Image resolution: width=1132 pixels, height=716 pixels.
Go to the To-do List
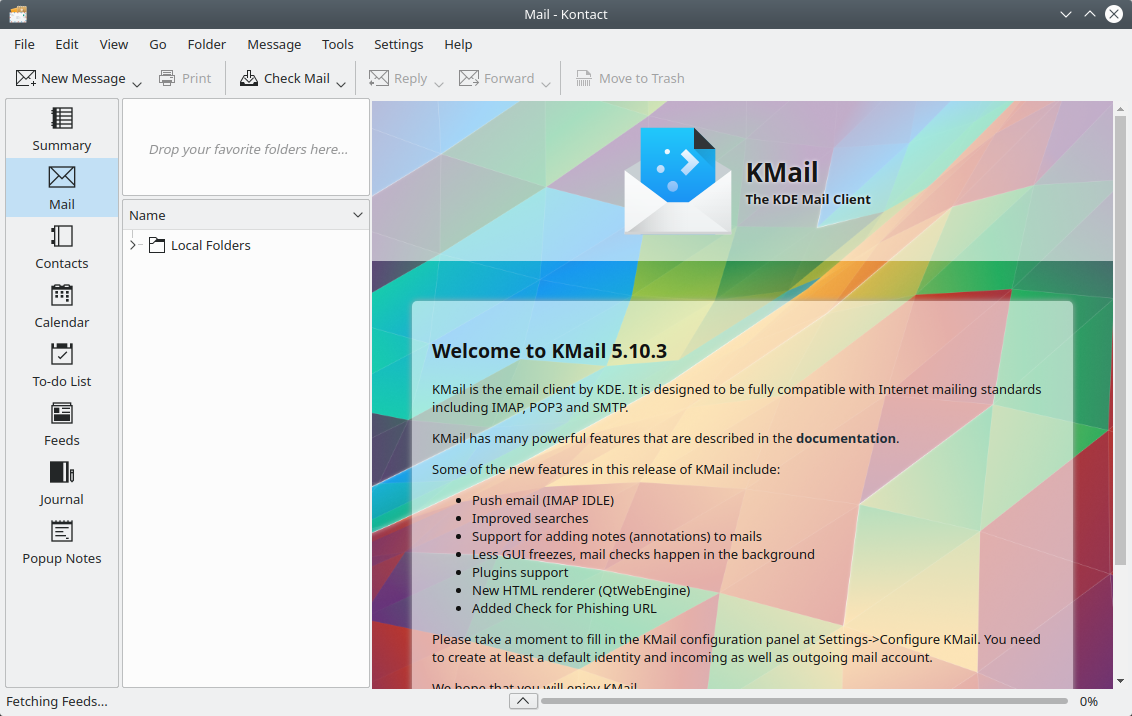pyautogui.click(x=62, y=365)
